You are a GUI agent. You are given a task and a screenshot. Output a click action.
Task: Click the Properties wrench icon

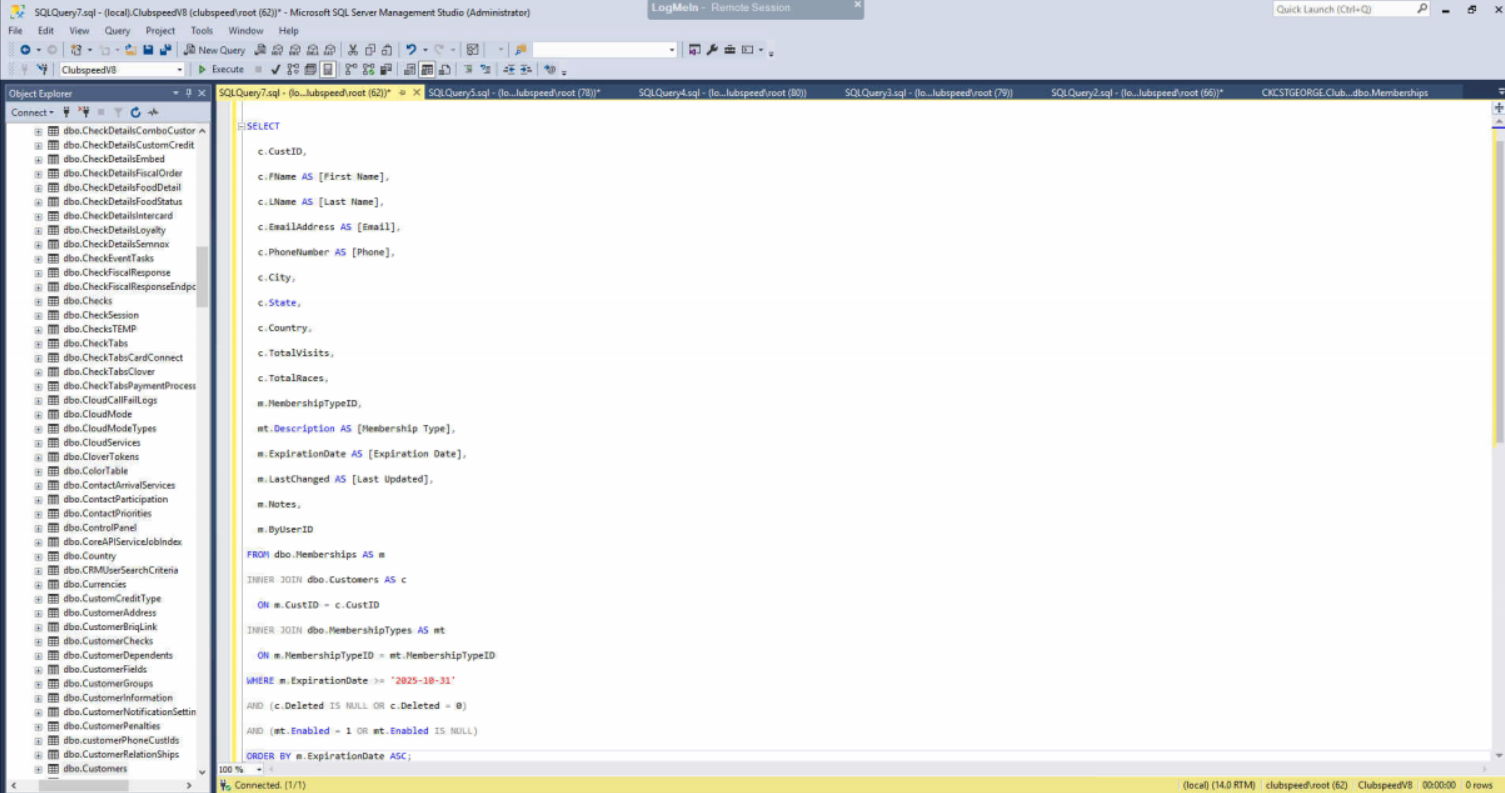point(712,50)
